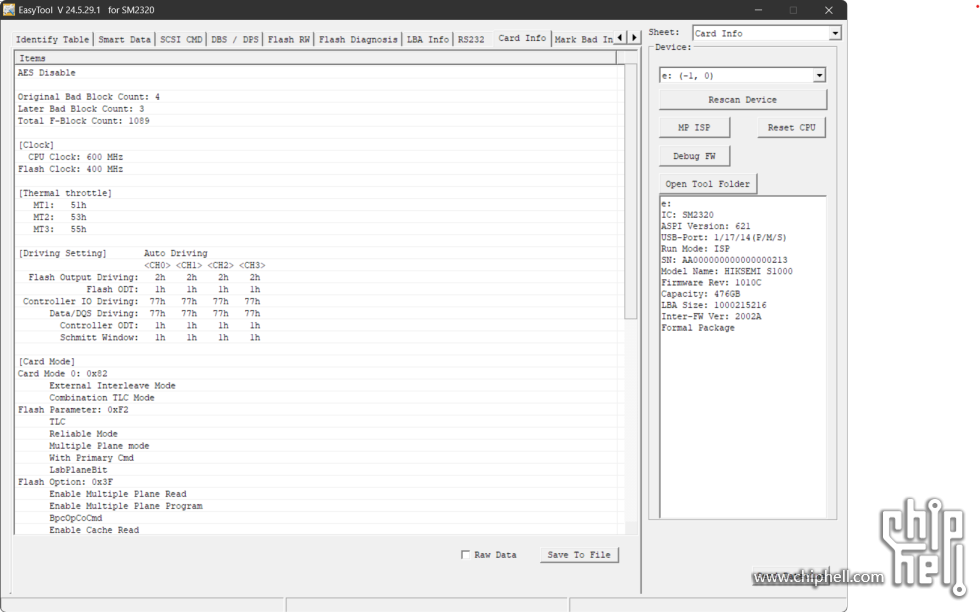
Task: Open the Flash Diagnosis tab
Action: click(358, 39)
